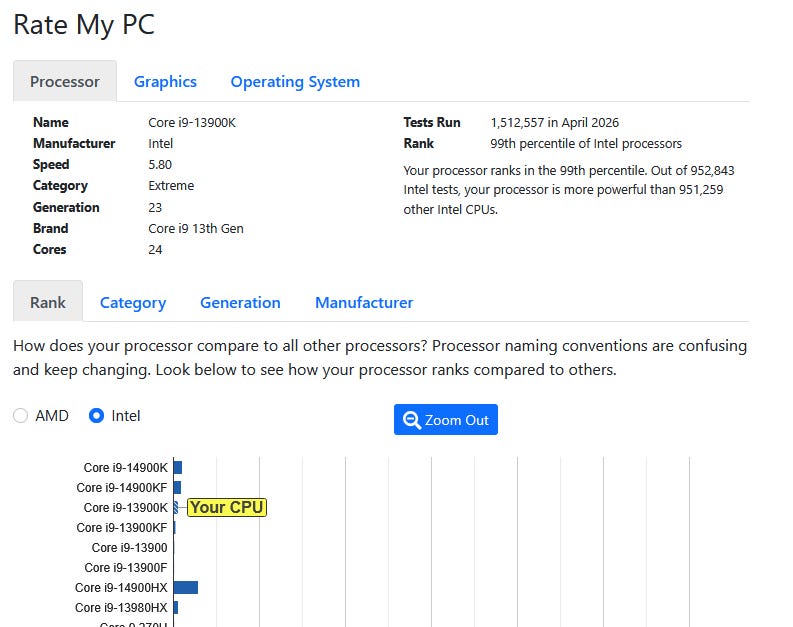The width and height of the screenshot is (793, 627).
Task: Click the Cores value 24
Action: [x=155, y=249]
